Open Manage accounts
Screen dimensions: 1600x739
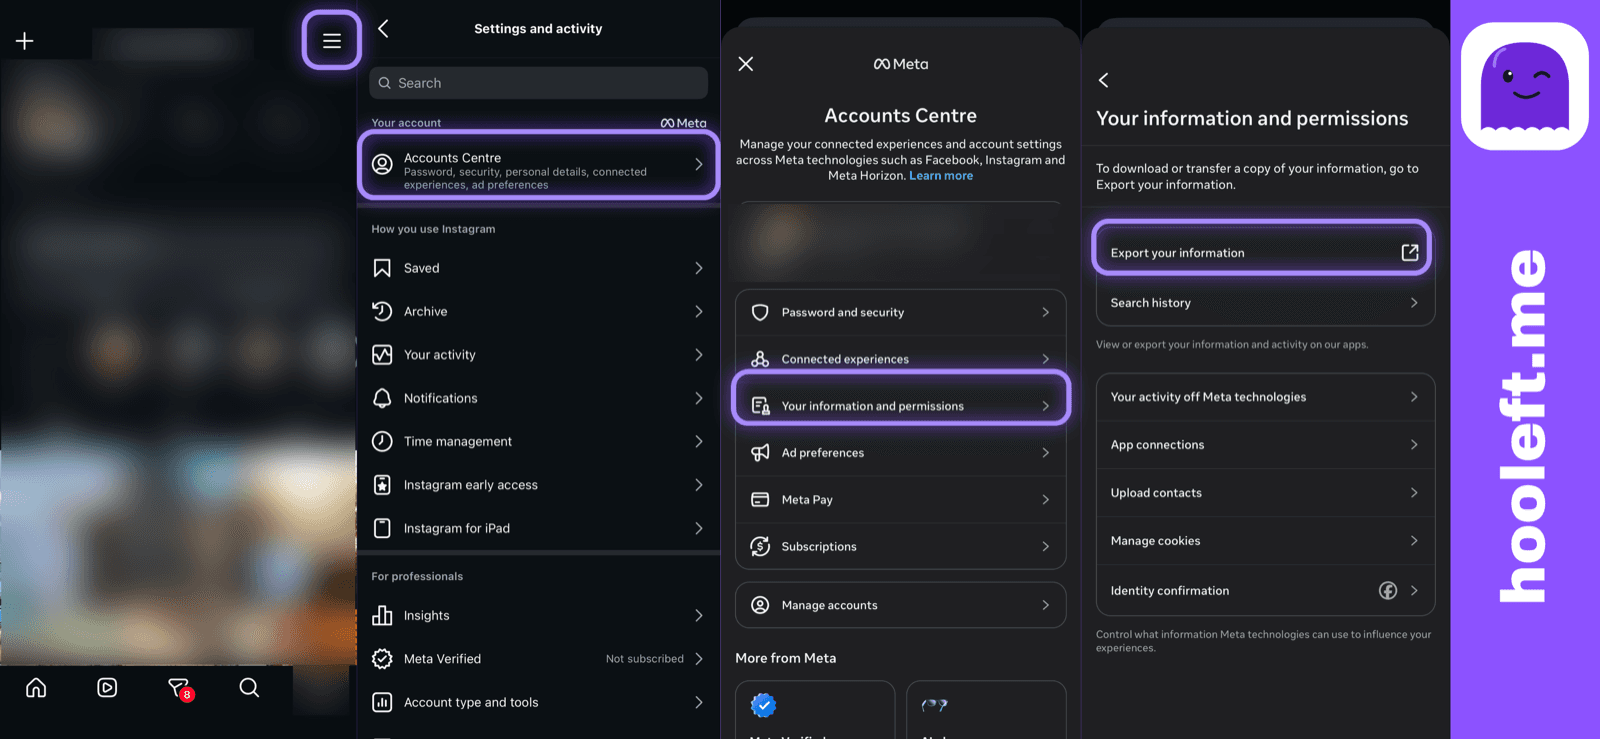pos(901,605)
